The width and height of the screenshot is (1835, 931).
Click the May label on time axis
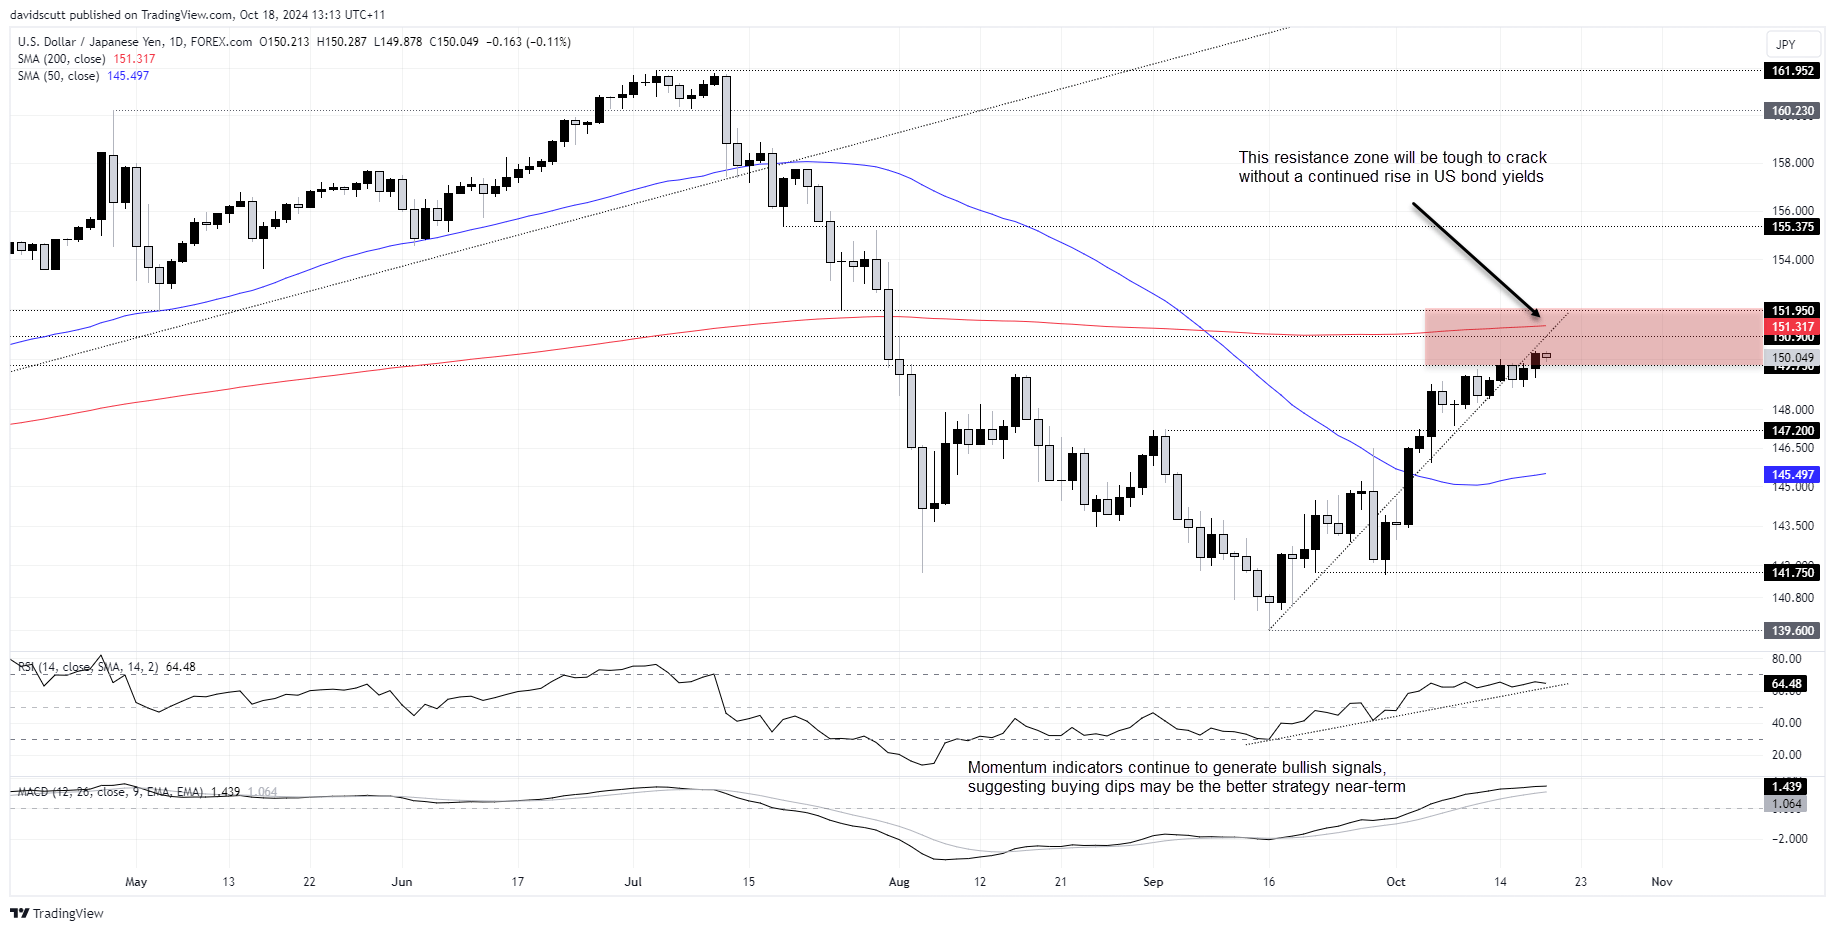tap(136, 882)
